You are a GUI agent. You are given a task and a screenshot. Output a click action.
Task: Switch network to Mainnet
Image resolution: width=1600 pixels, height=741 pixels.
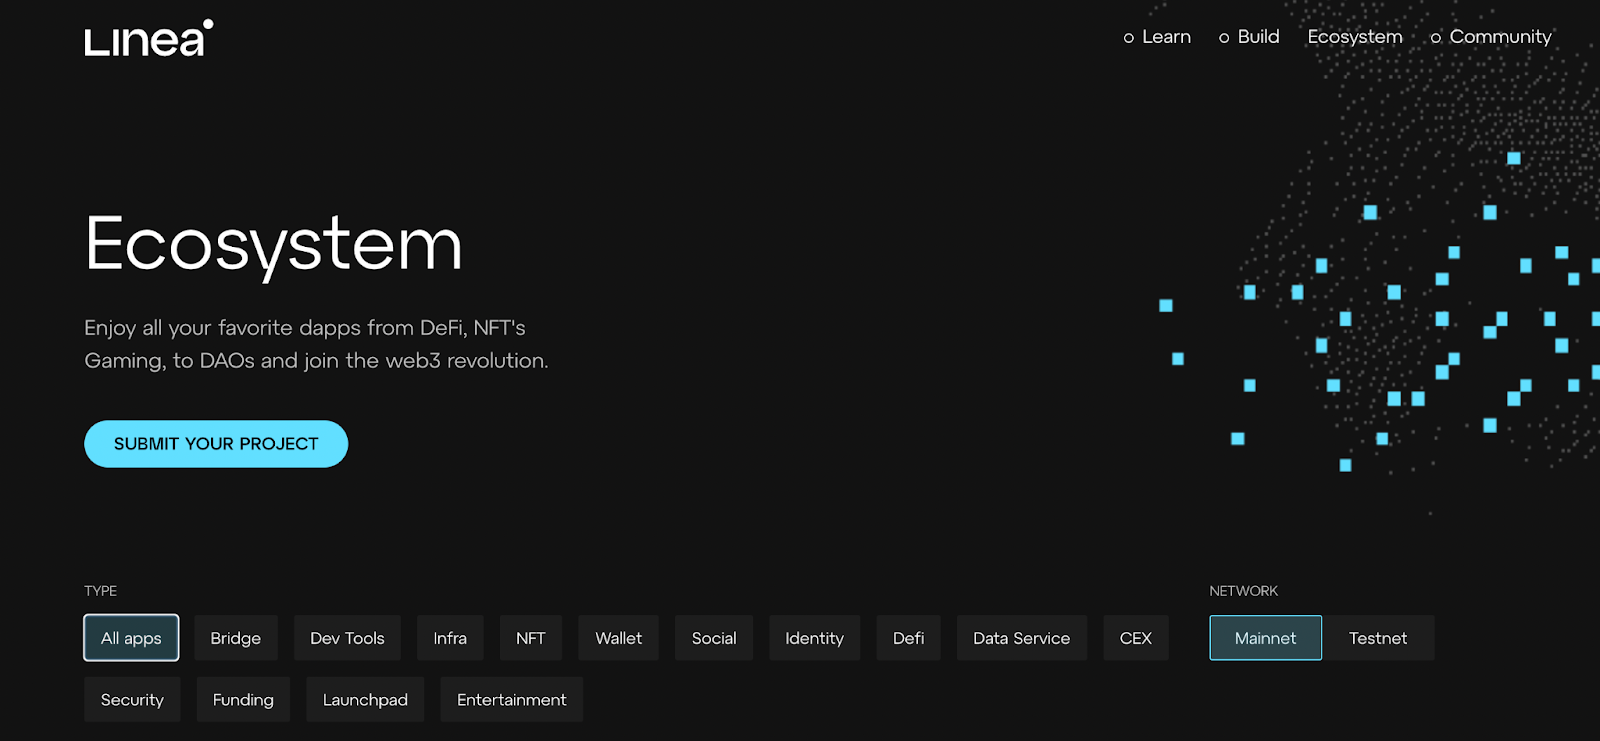(1266, 638)
